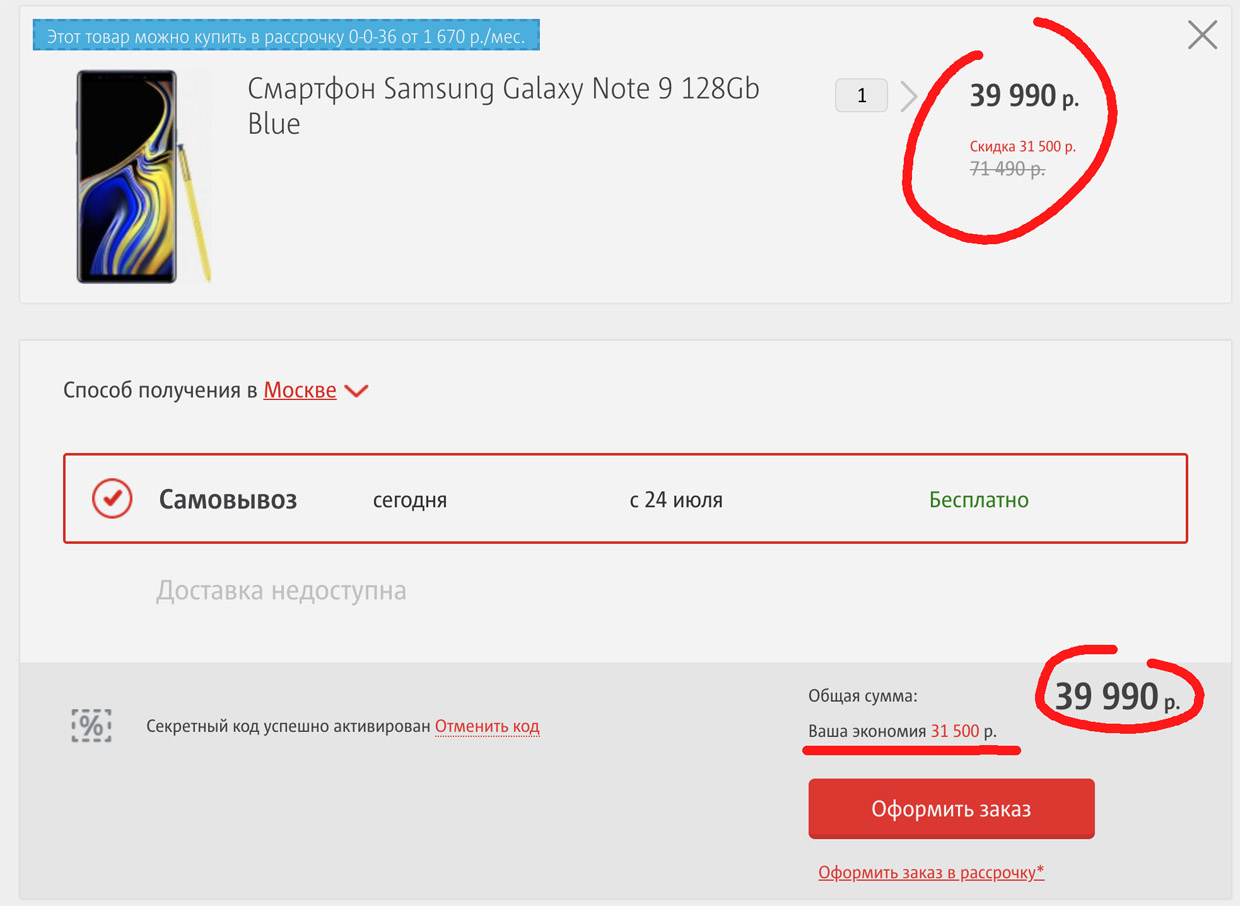Click the disabled Доставка недоступна option
The height and width of the screenshot is (906, 1240).
pos(281,590)
